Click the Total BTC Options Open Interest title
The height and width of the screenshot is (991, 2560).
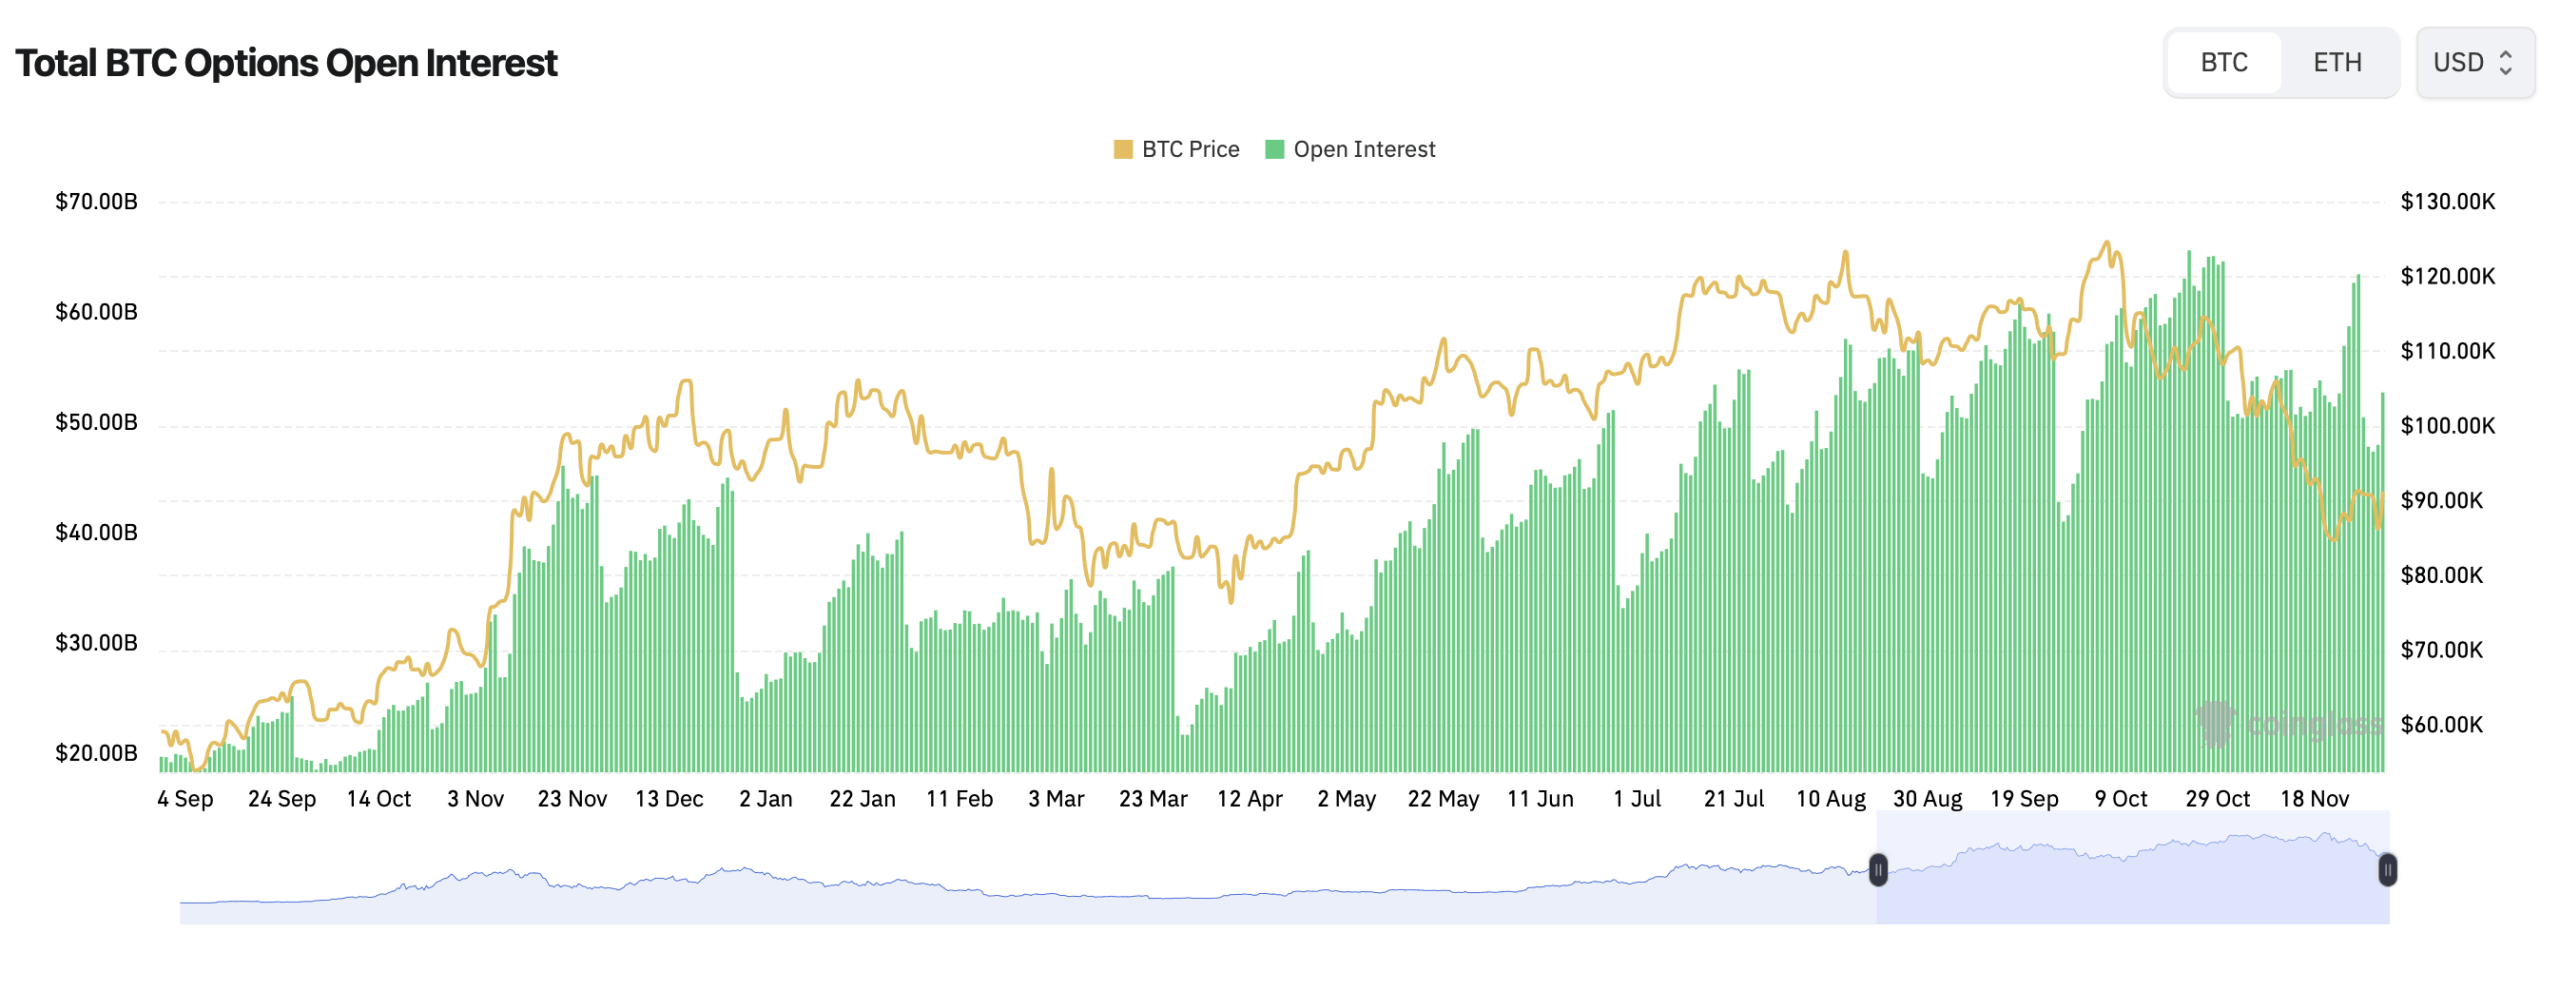[288, 62]
